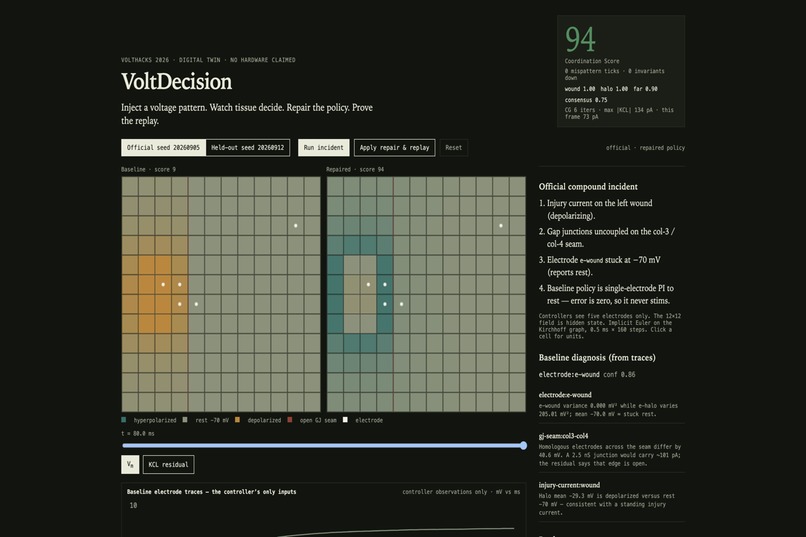
Task: Click 'wound 1.00 halo 1.00 far 0.90' line
Action: click(x=611, y=89)
